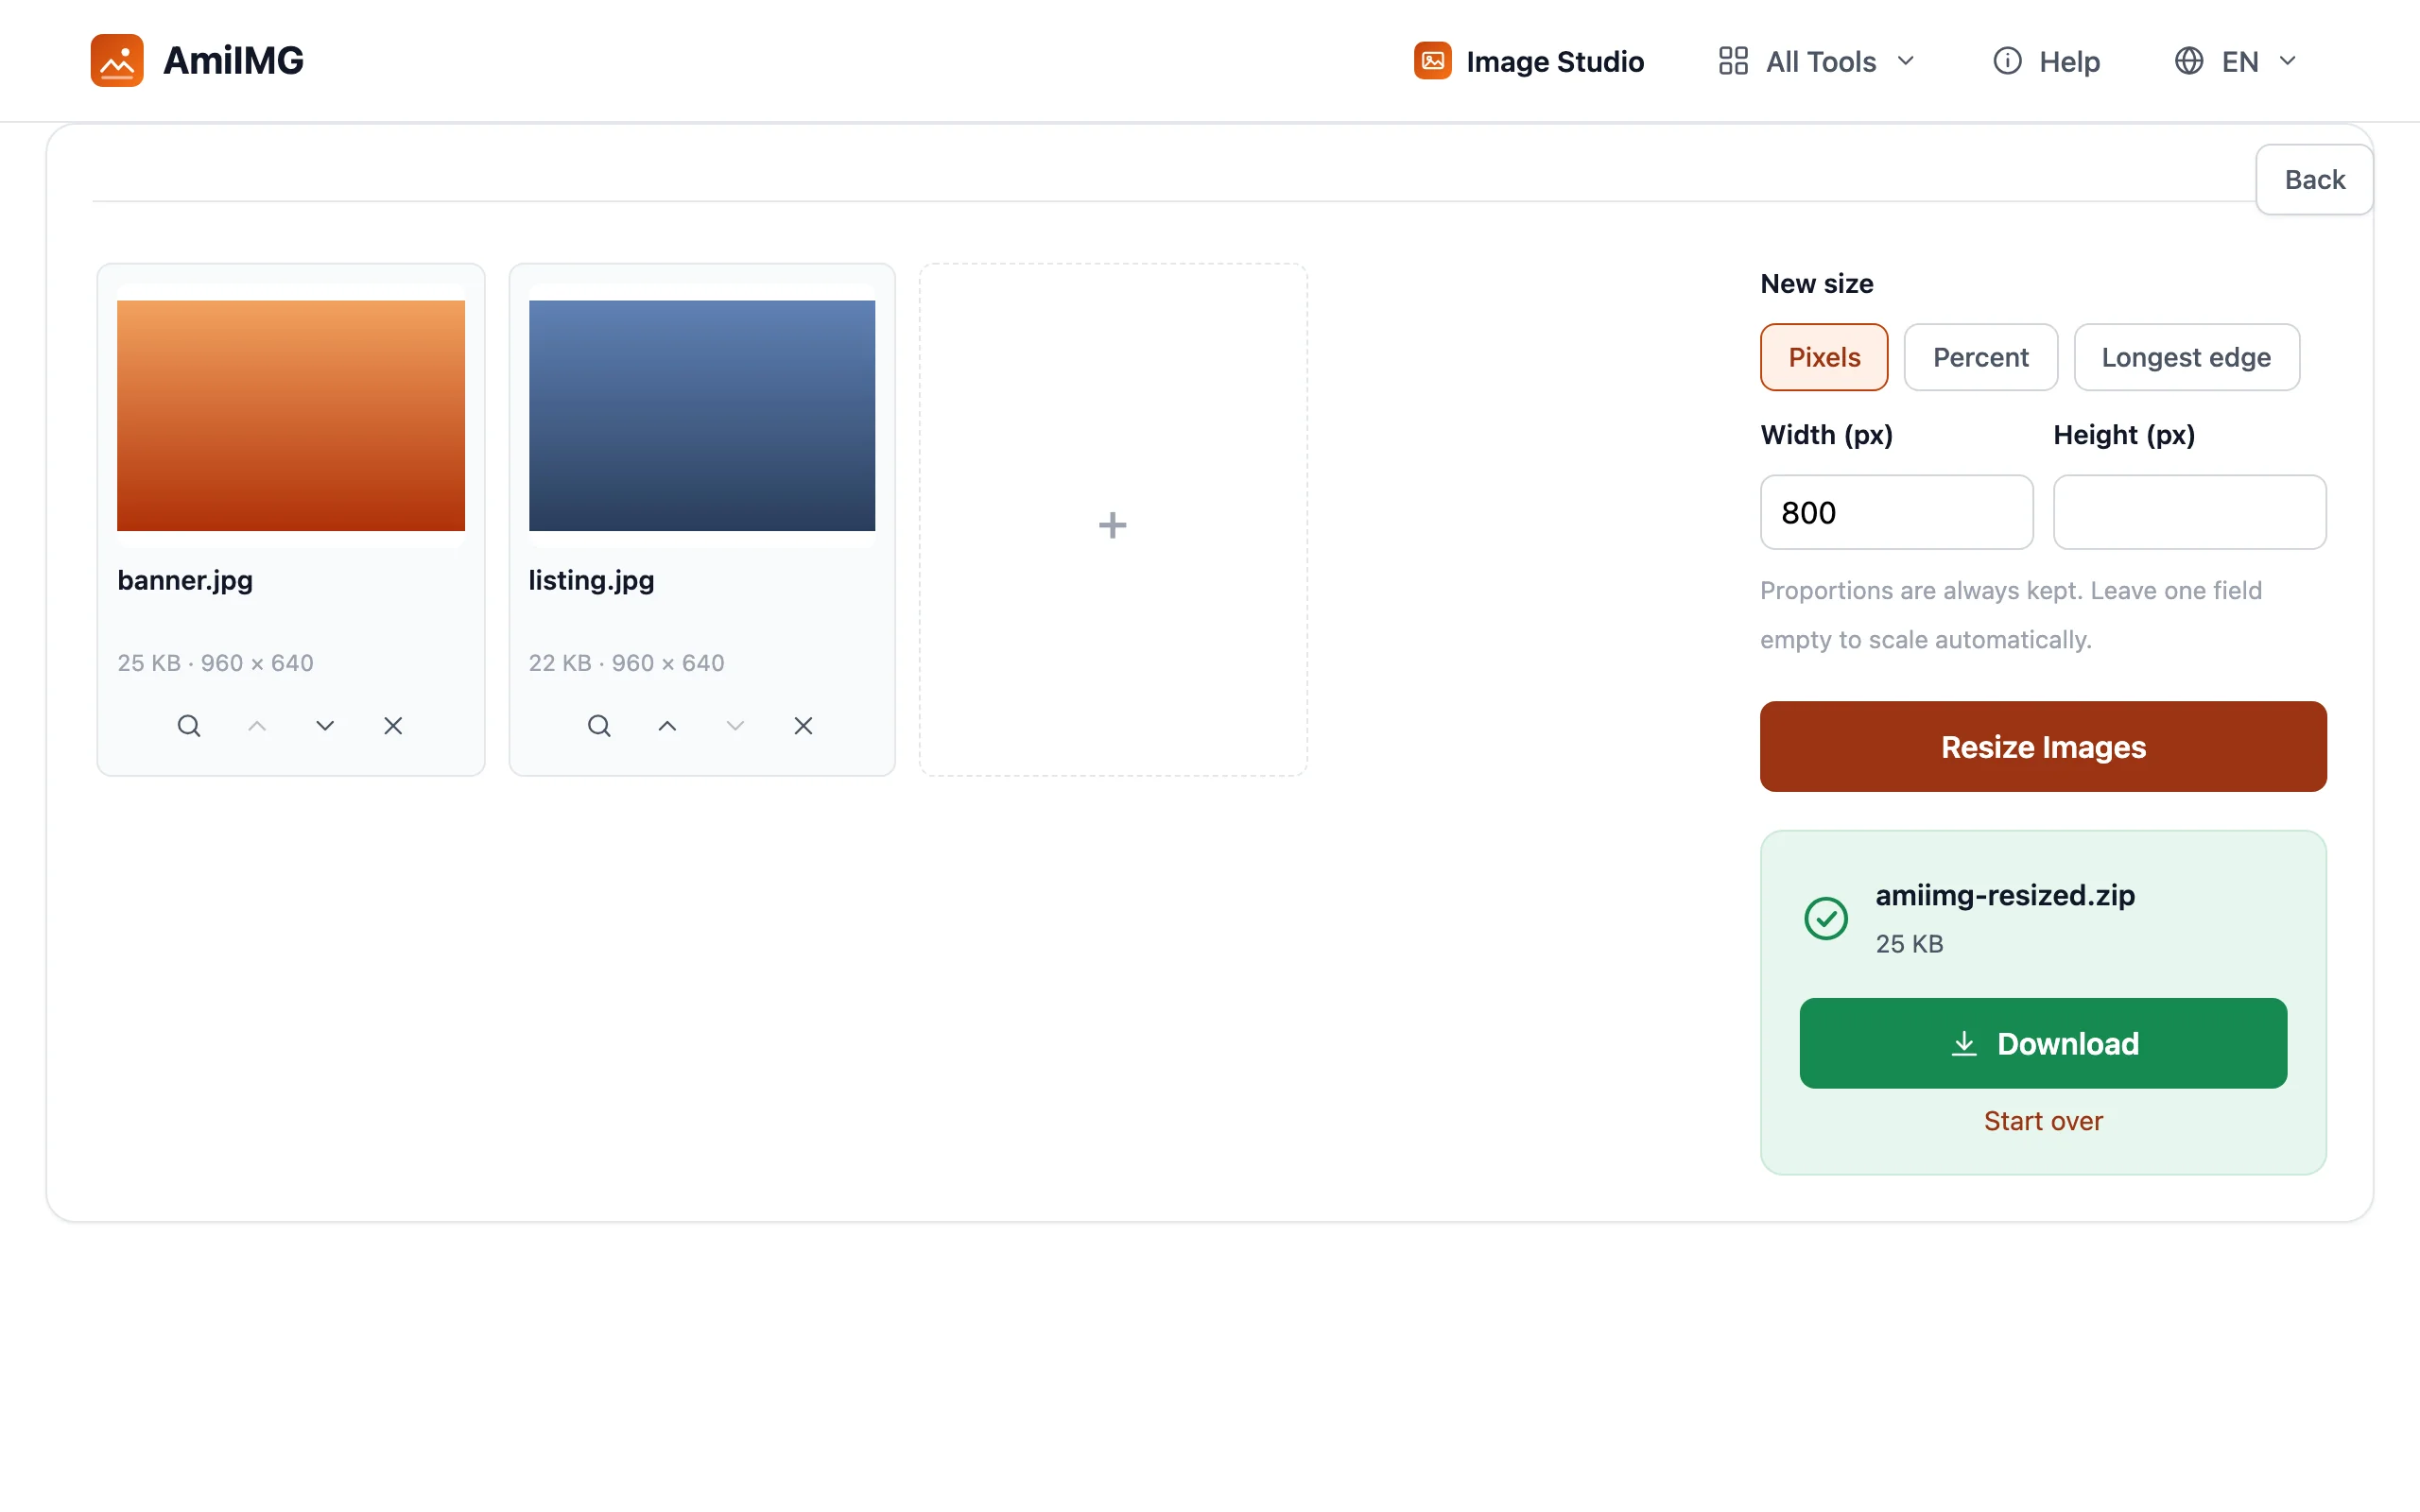Click the download arrow icon
The height and width of the screenshot is (1512, 2420).
pyautogui.click(x=1964, y=1043)
